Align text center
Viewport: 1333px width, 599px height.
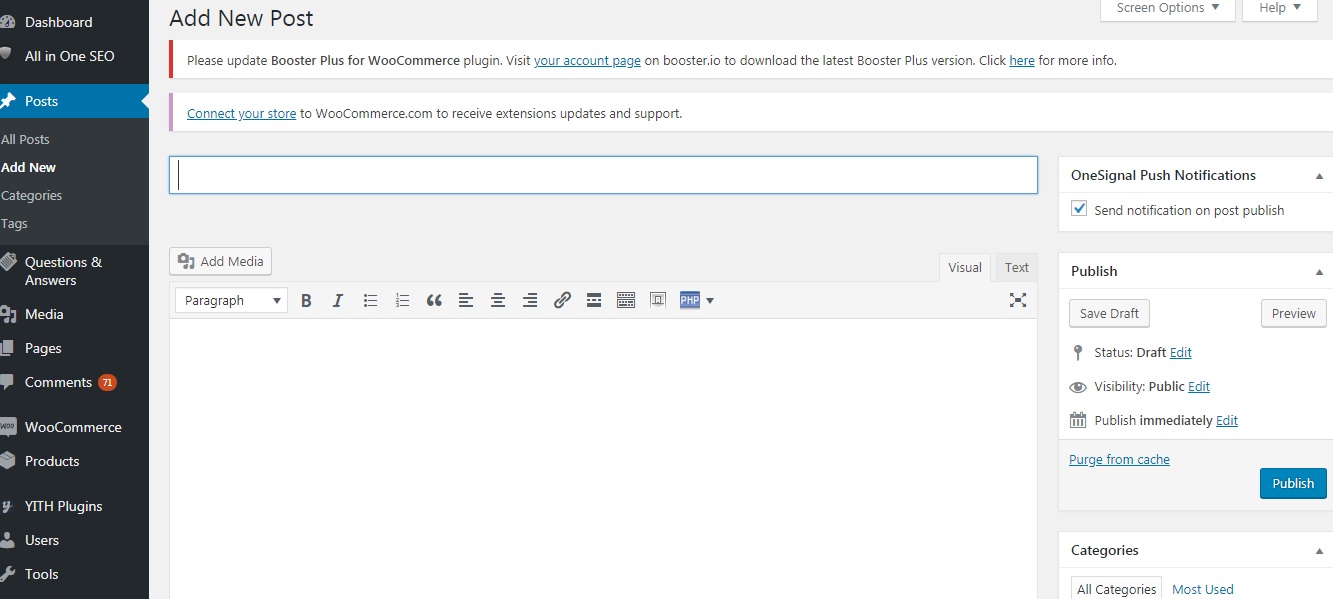pos(498,300)
